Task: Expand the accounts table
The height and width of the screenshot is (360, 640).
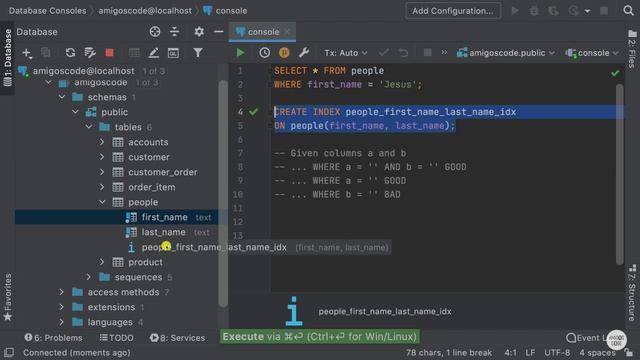Action: pos(102,142)
